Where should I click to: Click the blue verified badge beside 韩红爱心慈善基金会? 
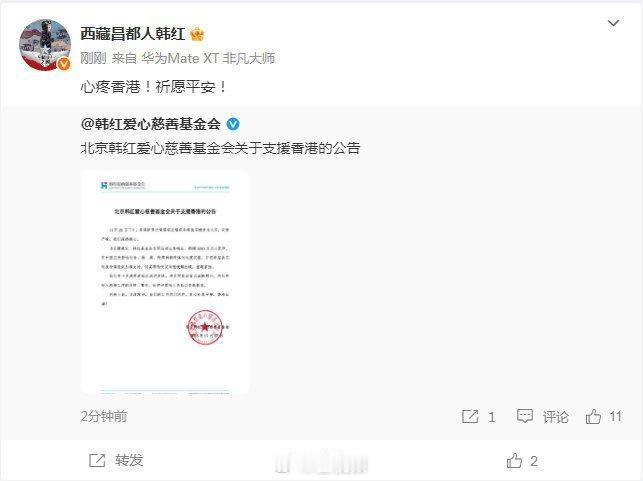pyautogui.click(x=233, y=124)
